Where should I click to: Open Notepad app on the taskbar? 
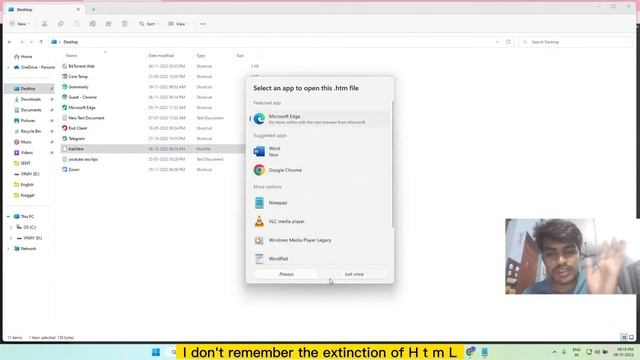[484, 352]
